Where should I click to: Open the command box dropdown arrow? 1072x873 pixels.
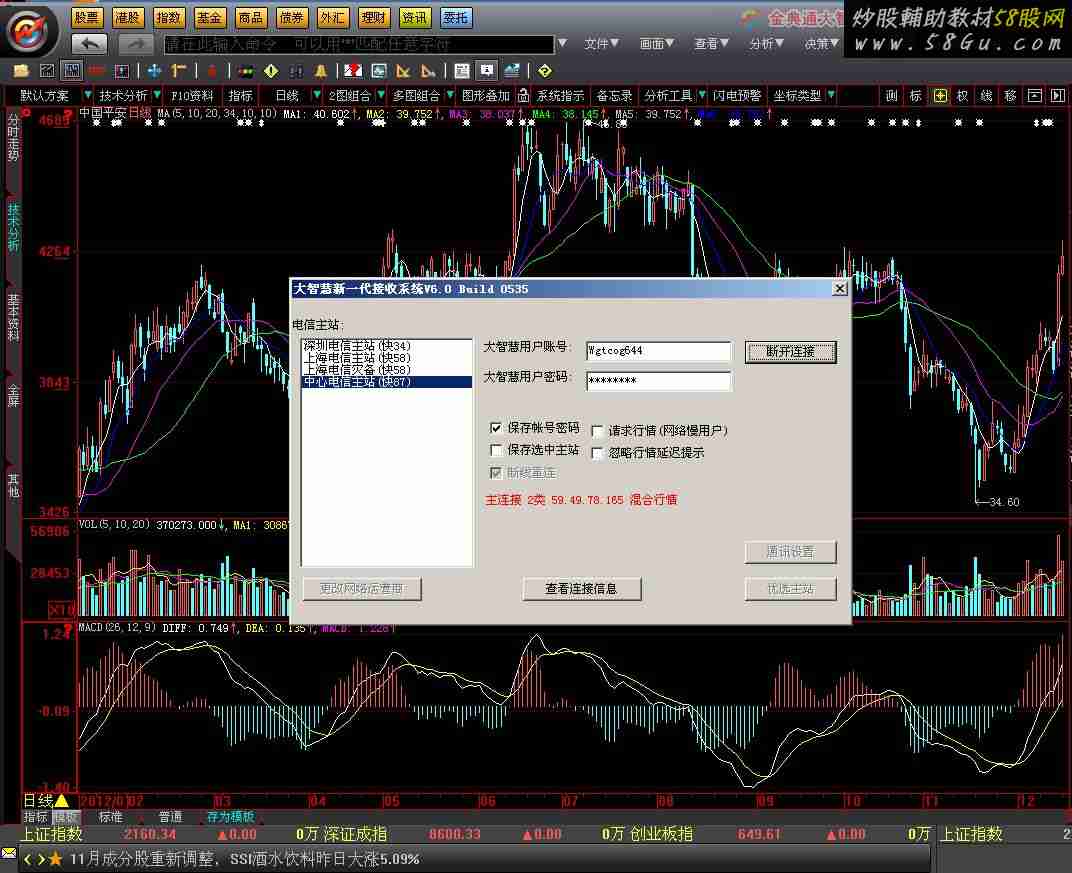(x=562, y=43)
